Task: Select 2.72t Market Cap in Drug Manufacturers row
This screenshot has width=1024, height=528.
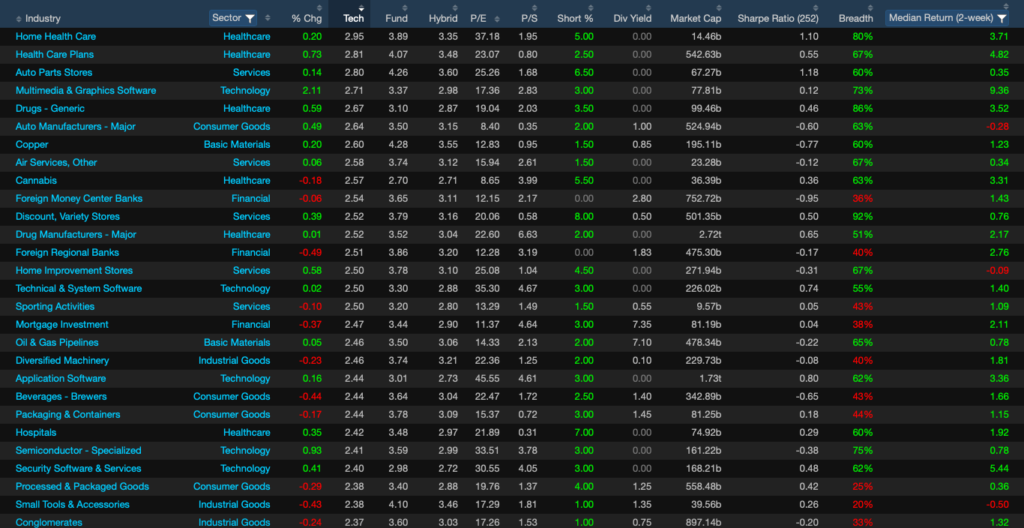Action: coord(709,234)
